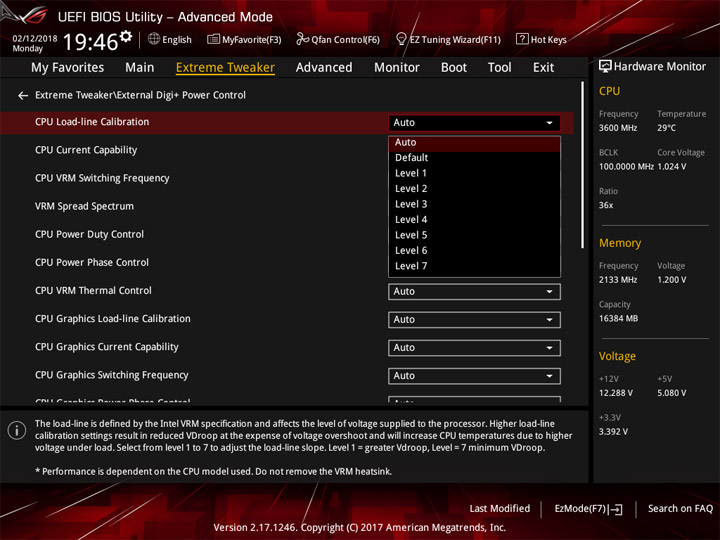
Task: Select the Exit tab
Action: pyautogui.click(x=543, y=68)
